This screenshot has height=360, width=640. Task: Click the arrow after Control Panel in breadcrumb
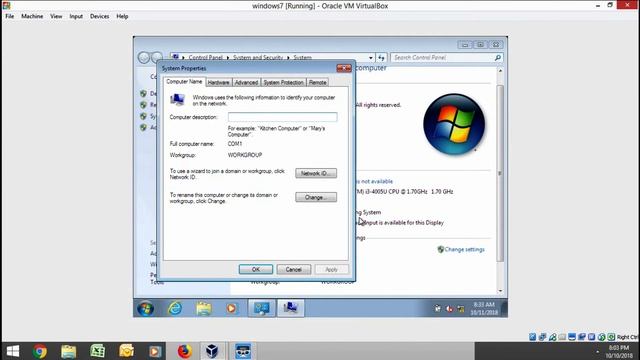point(228,58)
